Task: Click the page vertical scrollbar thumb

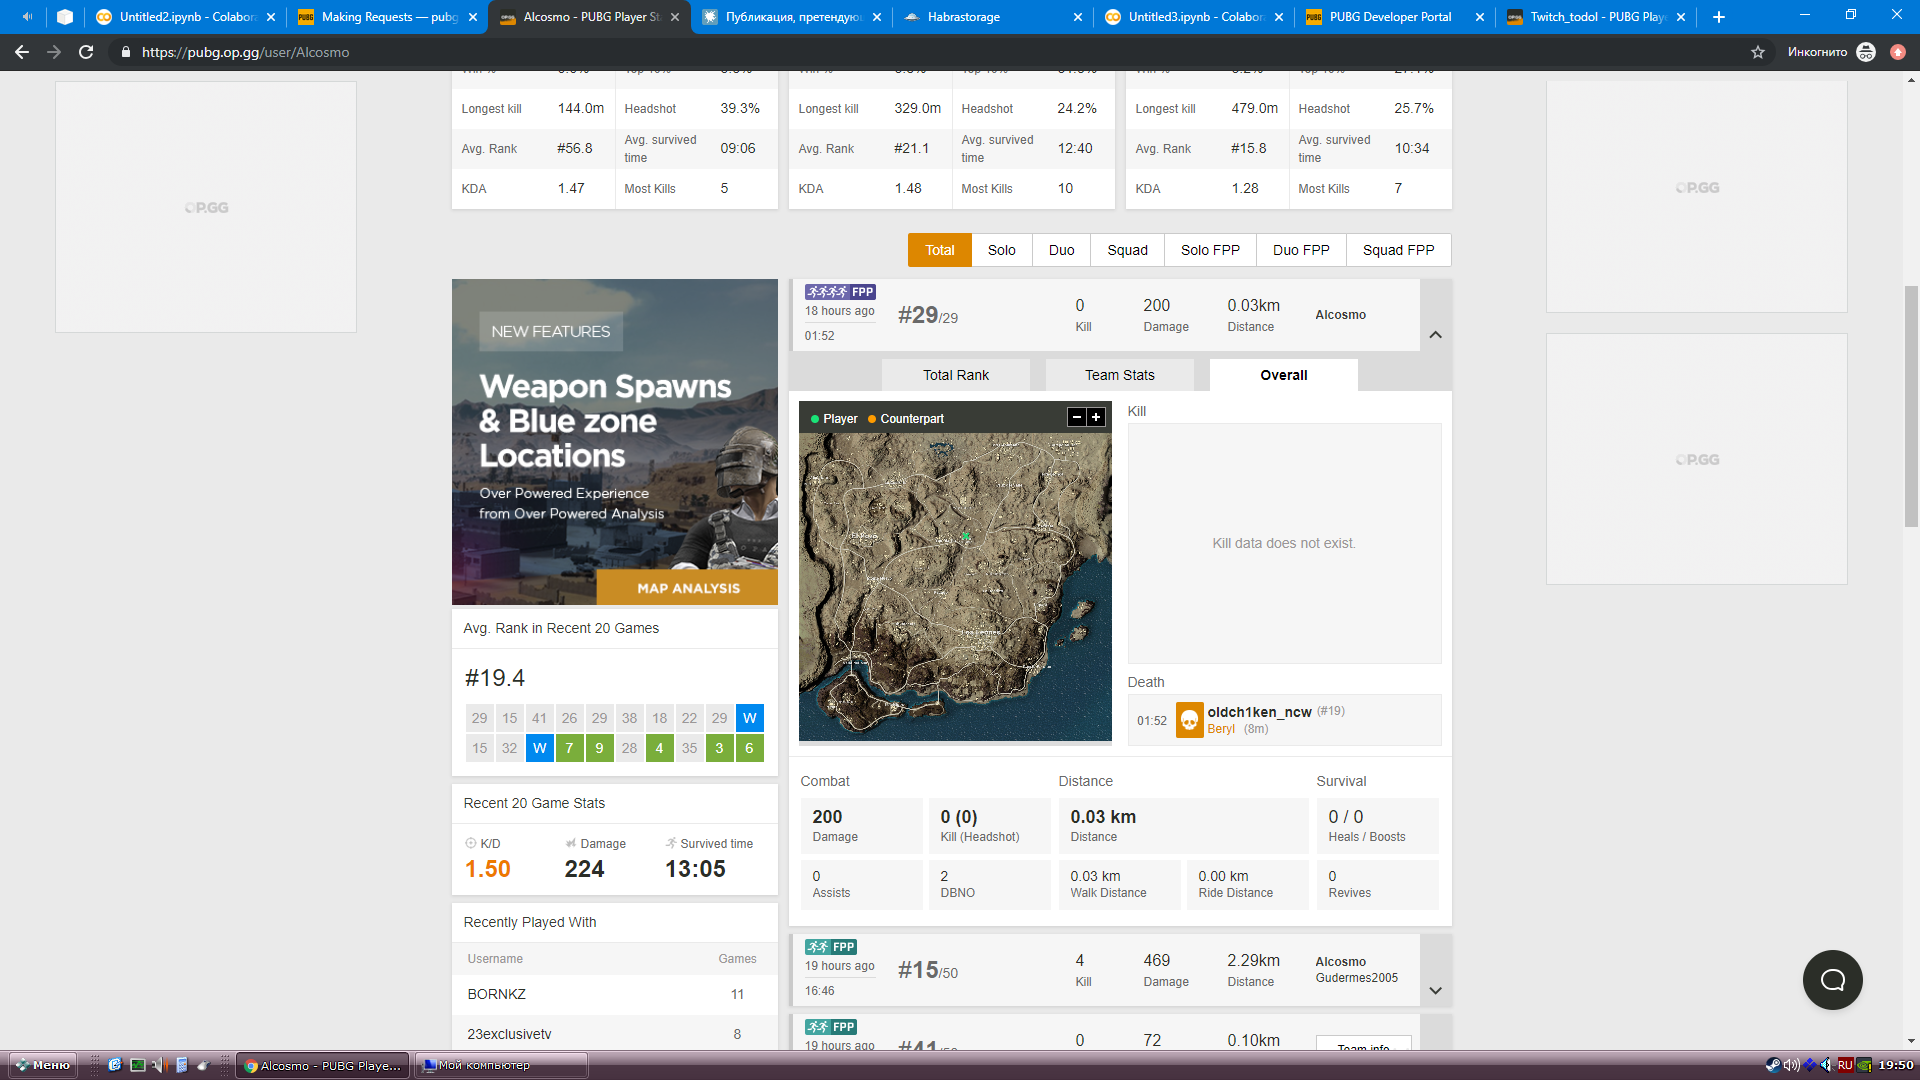Action: [x=1911, y=405]
